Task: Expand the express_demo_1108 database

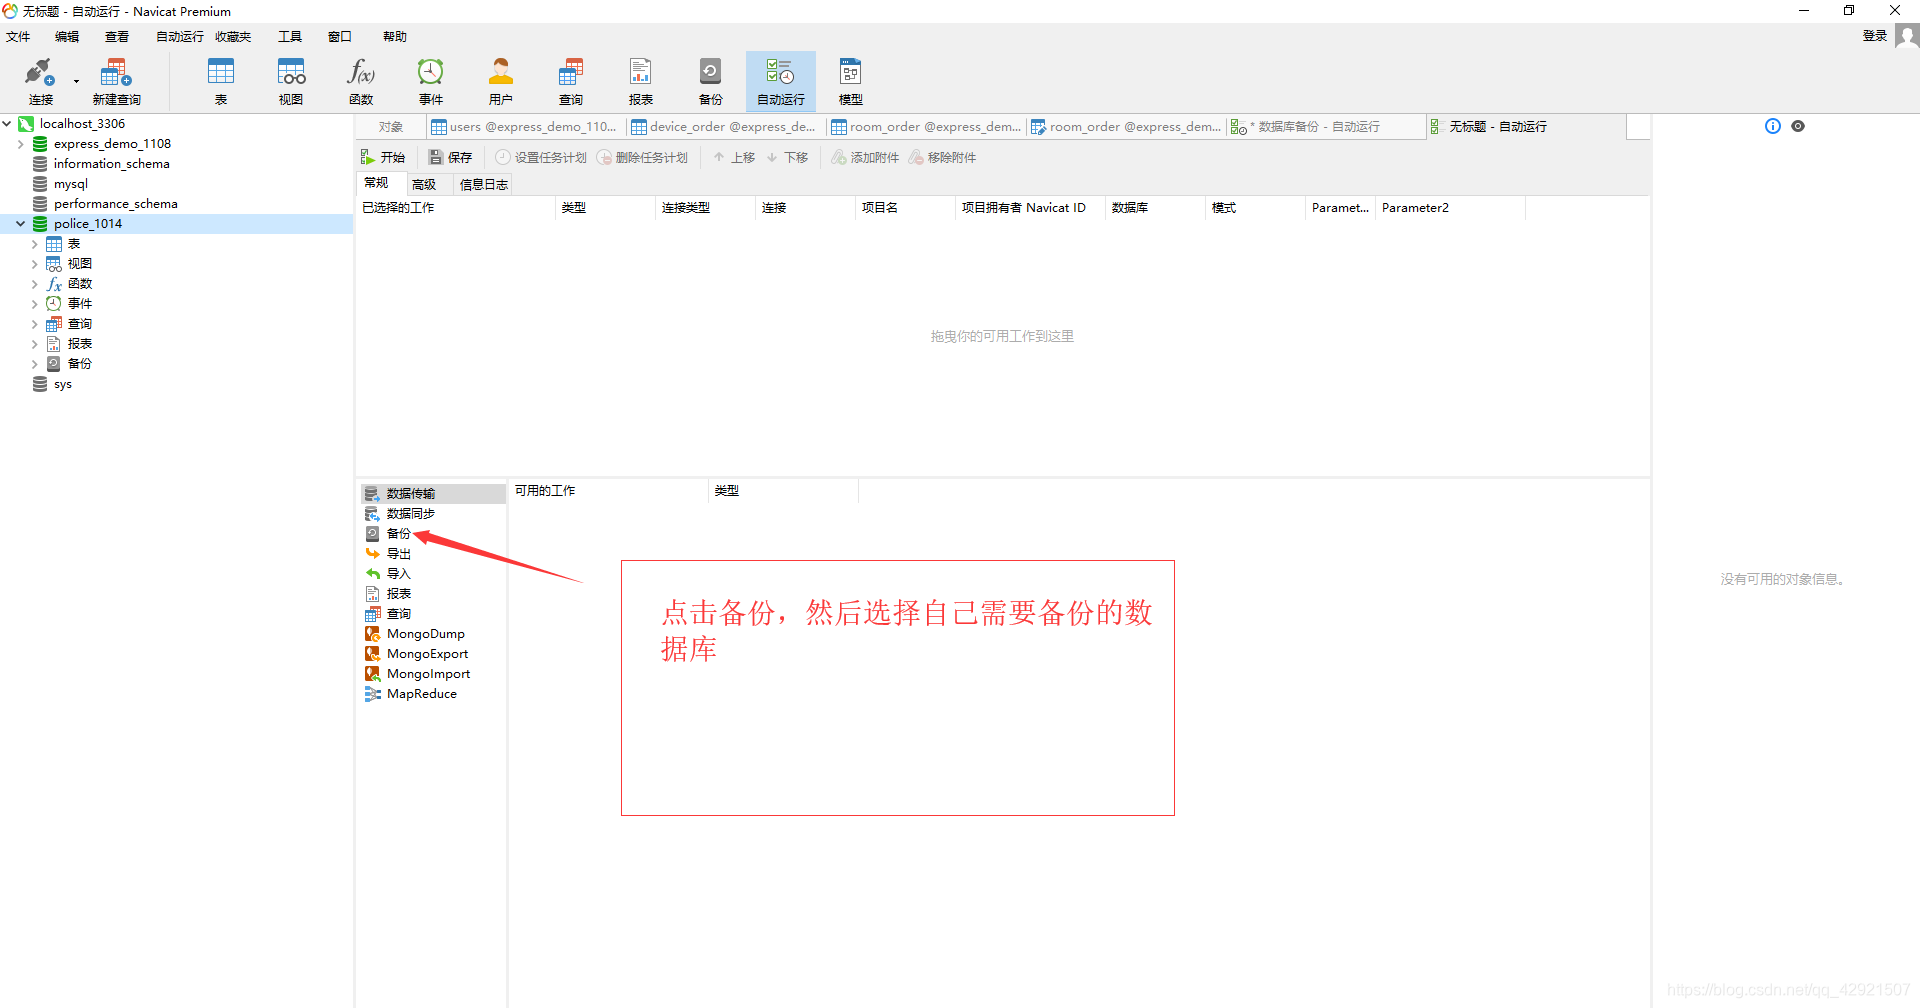Action: pos(20,144)
